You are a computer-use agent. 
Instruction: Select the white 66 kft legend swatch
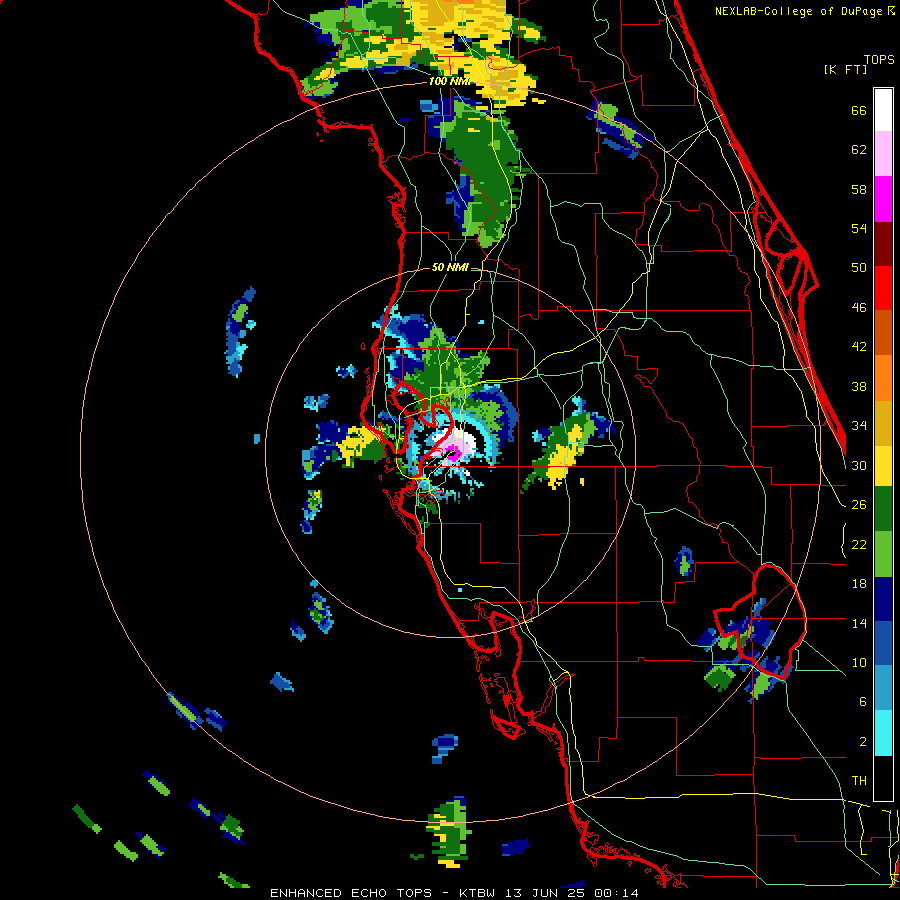coord(883,110)
